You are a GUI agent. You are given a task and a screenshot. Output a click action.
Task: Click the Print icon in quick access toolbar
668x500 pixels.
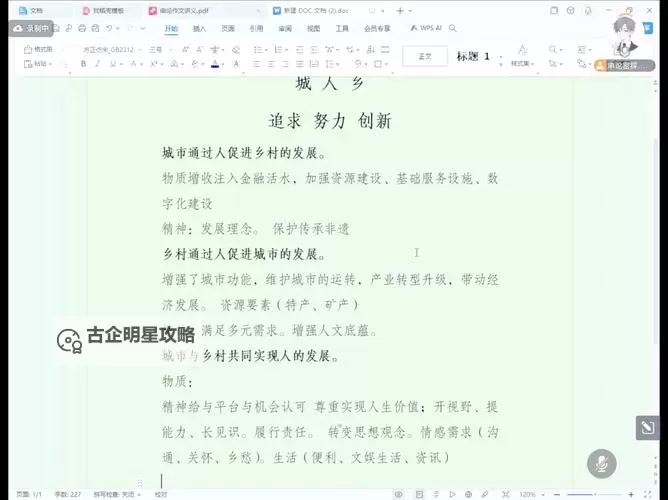pyautogui.click(x=82, y=28)
